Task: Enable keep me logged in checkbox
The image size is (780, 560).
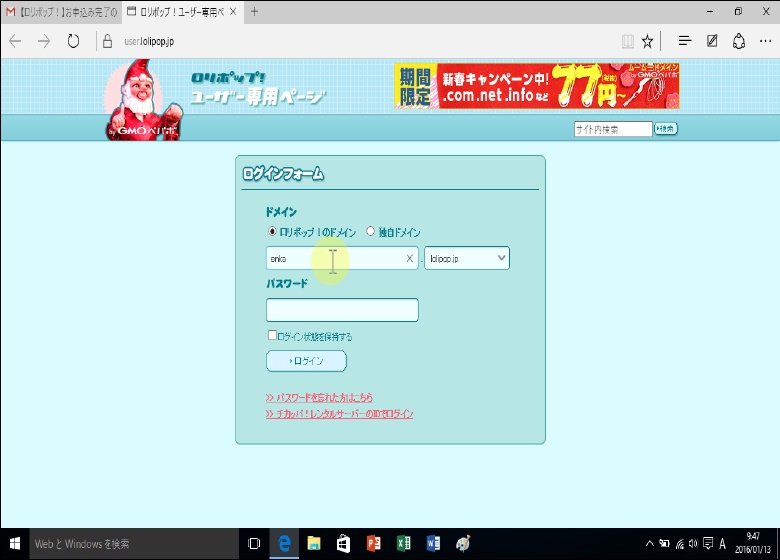Action: (272, 335)
